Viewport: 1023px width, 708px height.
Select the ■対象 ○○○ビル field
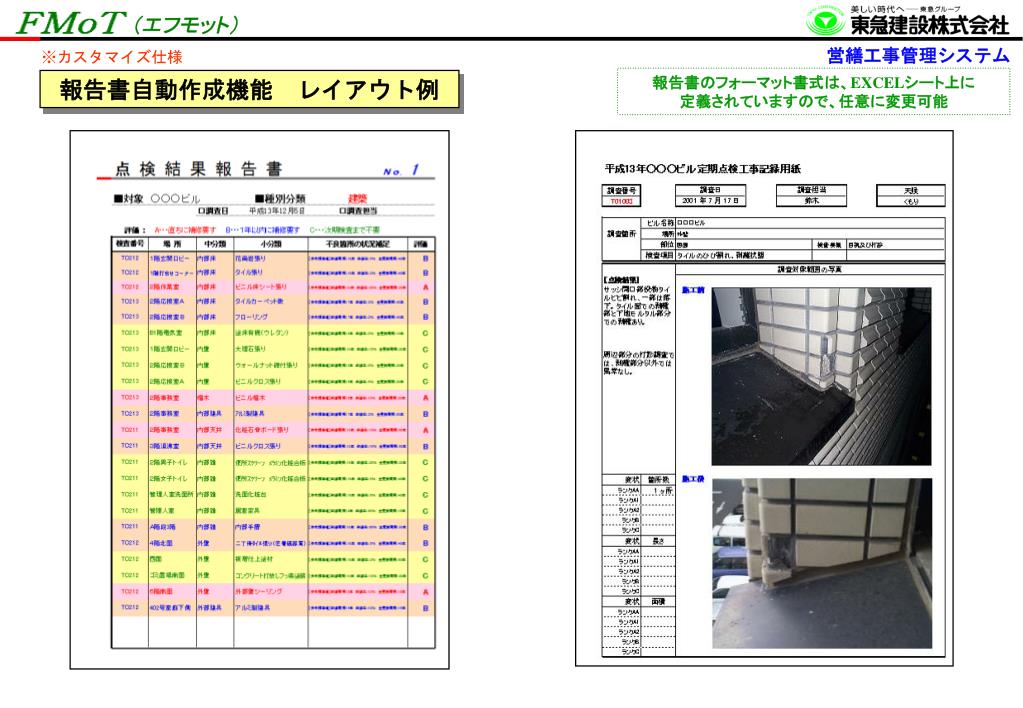coord(157,198)
